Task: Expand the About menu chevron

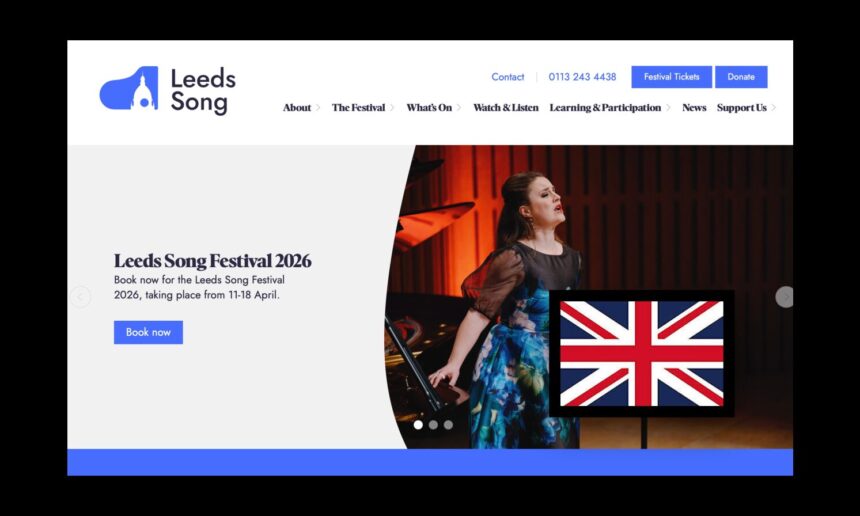Action: point(318,108)
